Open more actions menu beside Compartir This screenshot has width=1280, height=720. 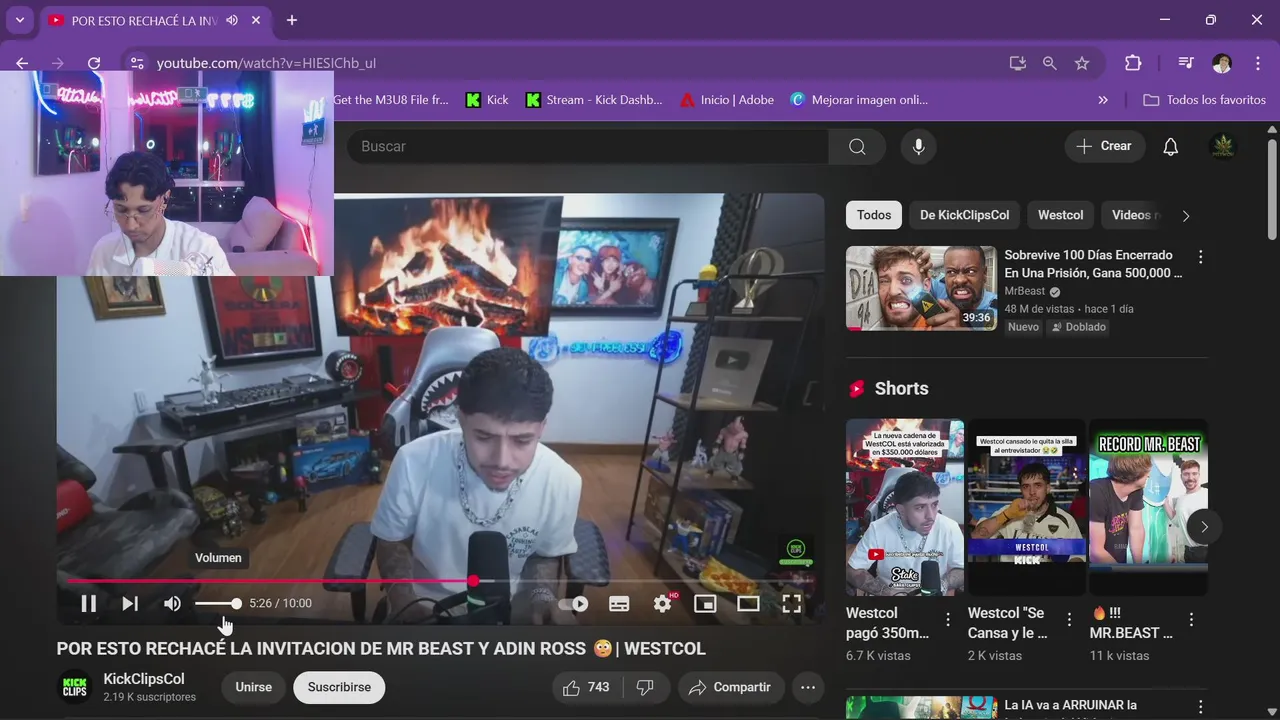tap(808, 687)
